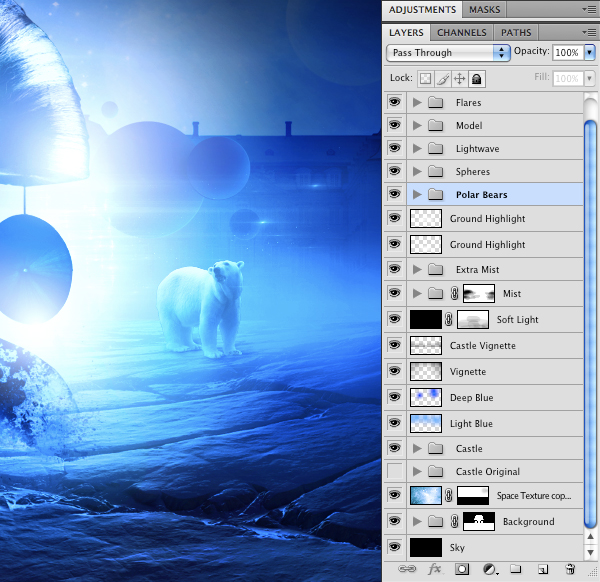Open the Opacity slider dropdown arrow
This screenshot has width=600, height=582.
pos(590,52)
